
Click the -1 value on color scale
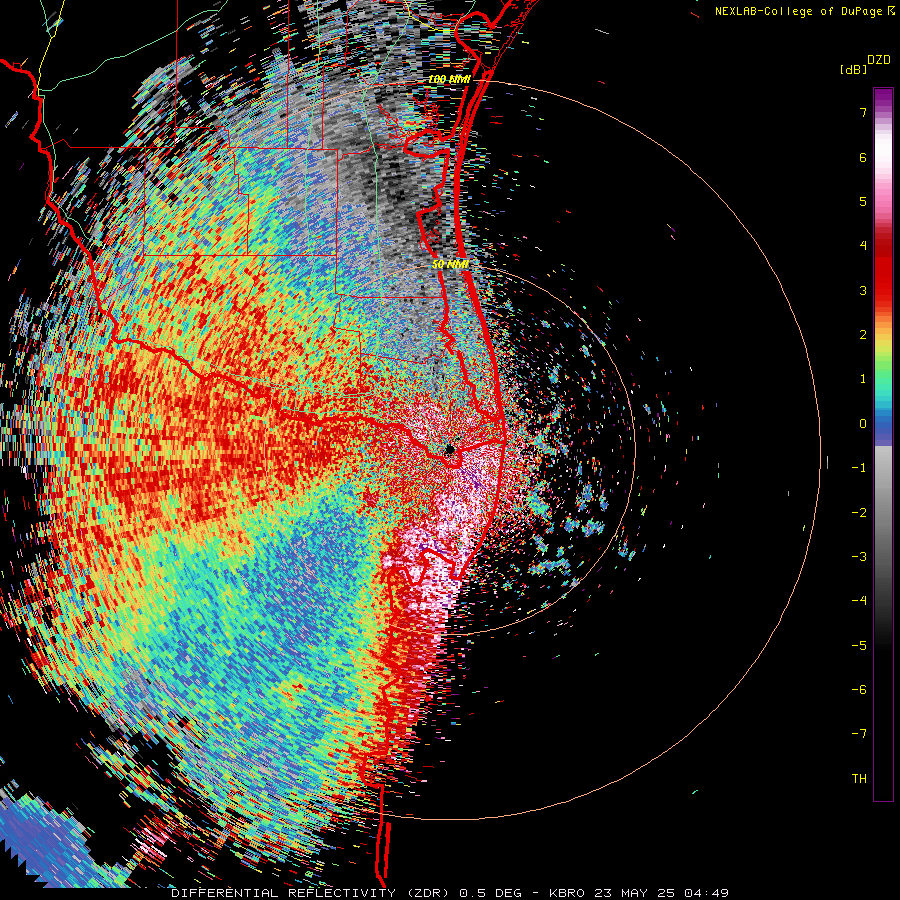[859, 468]
